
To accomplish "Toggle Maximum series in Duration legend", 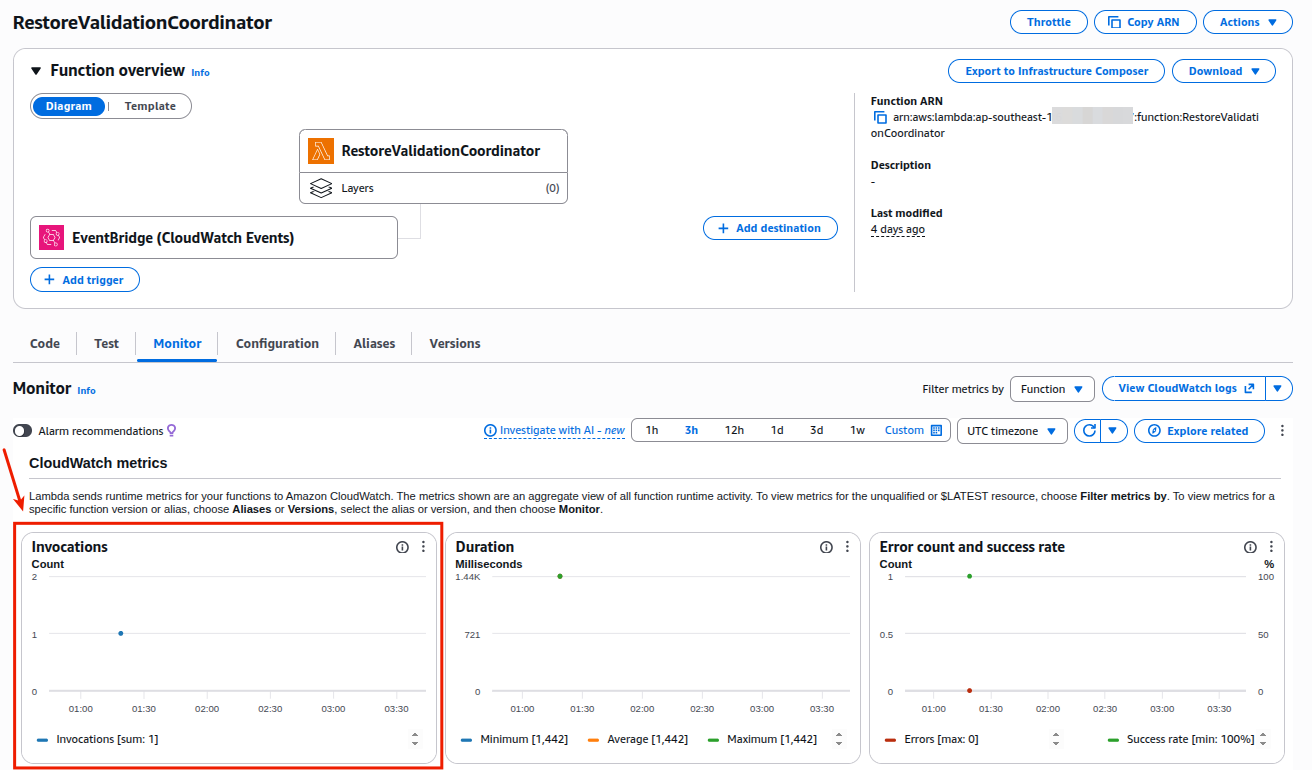I will pos(761,739).
